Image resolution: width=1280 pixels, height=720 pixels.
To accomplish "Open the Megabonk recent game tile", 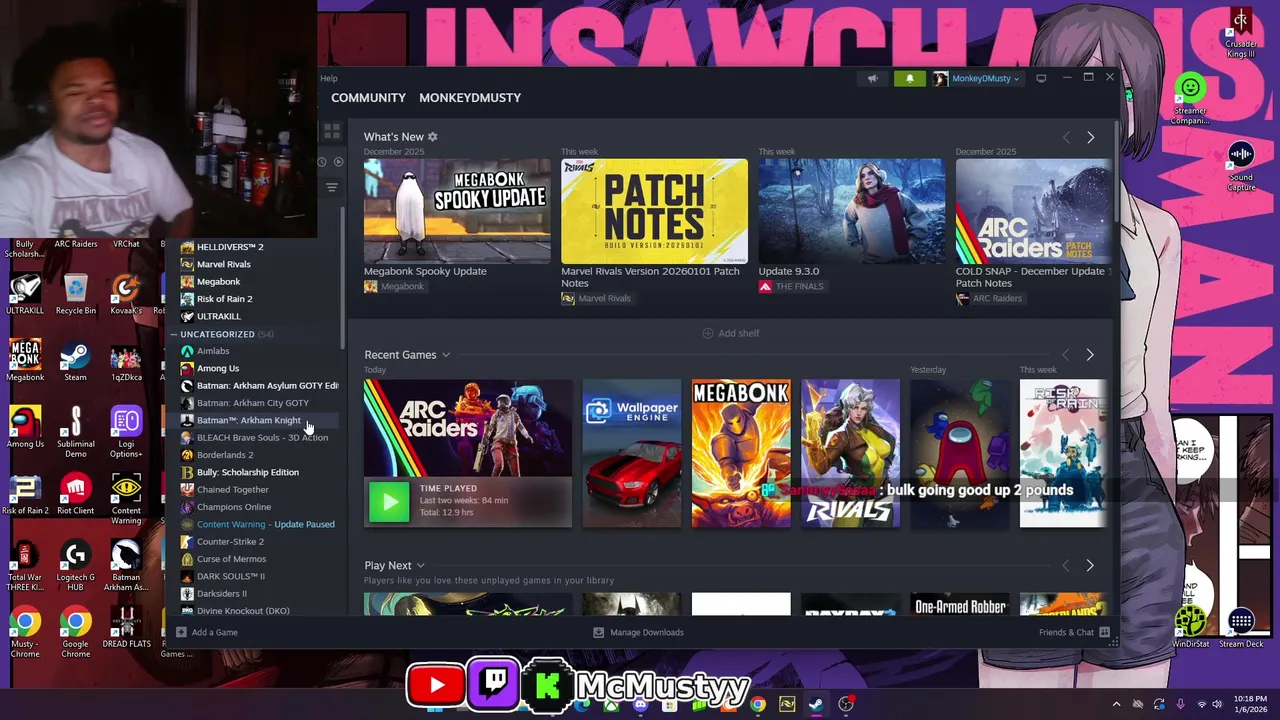I will [x=740, y=453].
